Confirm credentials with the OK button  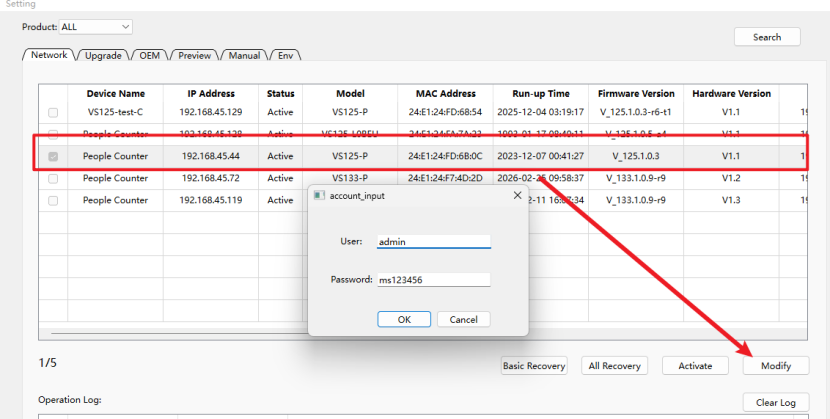click(x=404, y=320)
